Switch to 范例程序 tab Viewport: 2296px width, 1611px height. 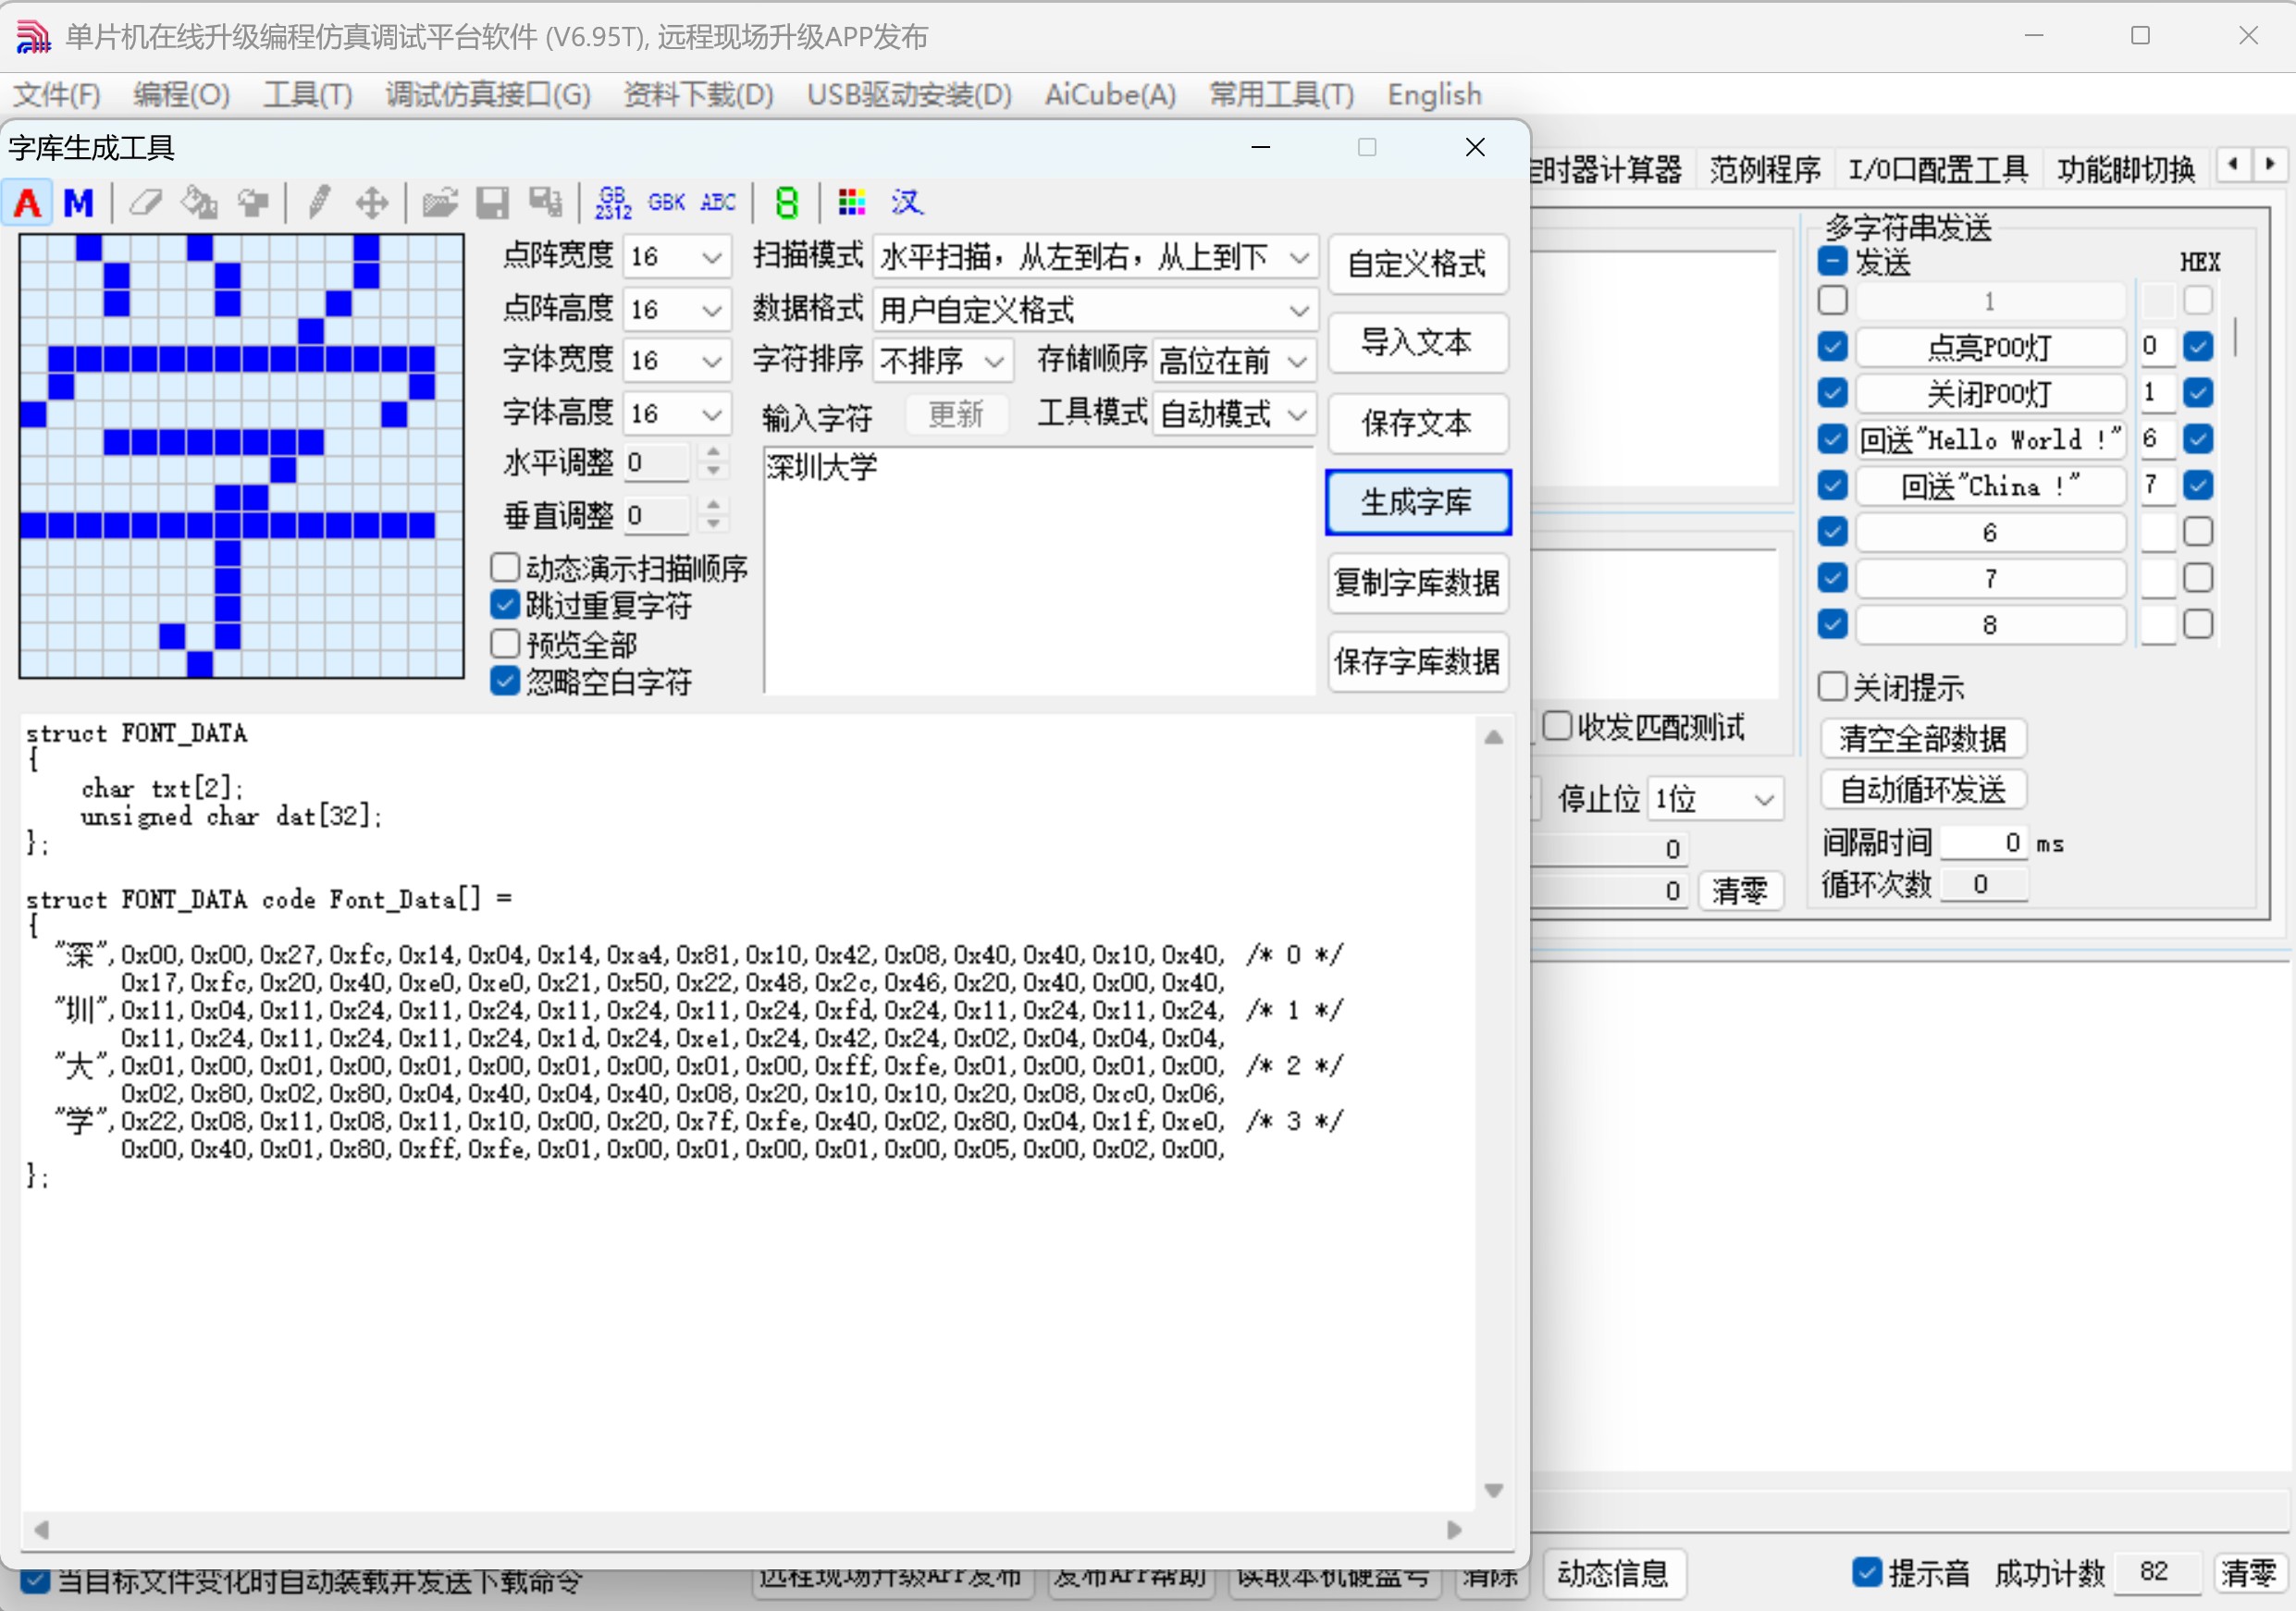tap(1765, 170)
